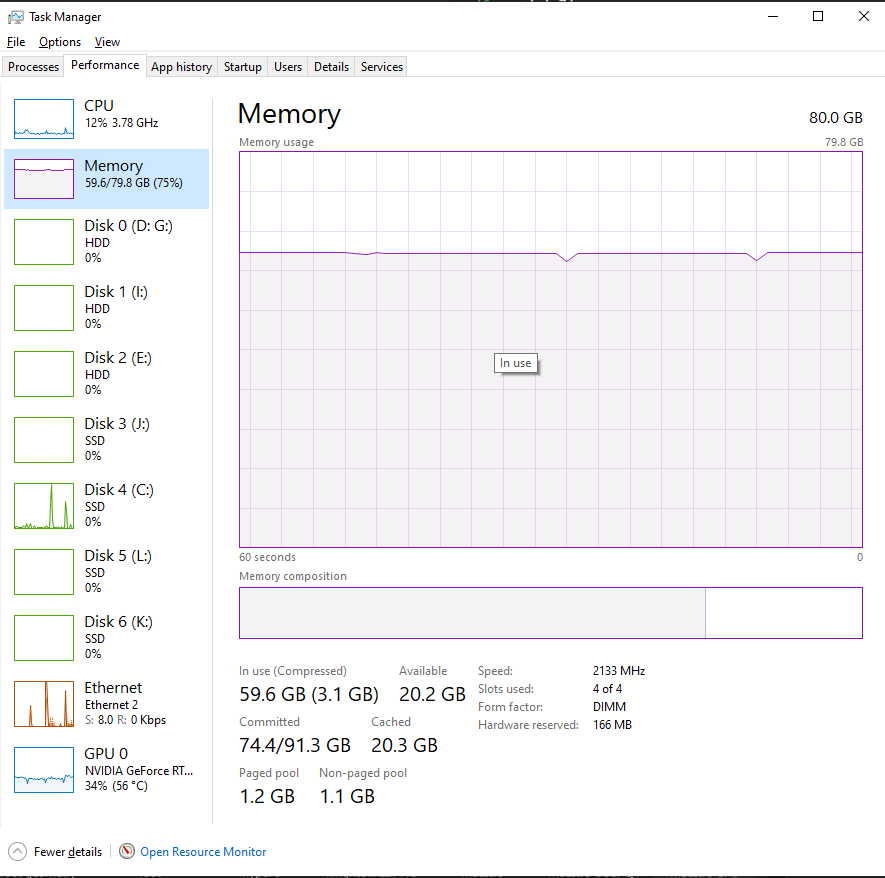Switch to the Processes tab

coord(33,67)
